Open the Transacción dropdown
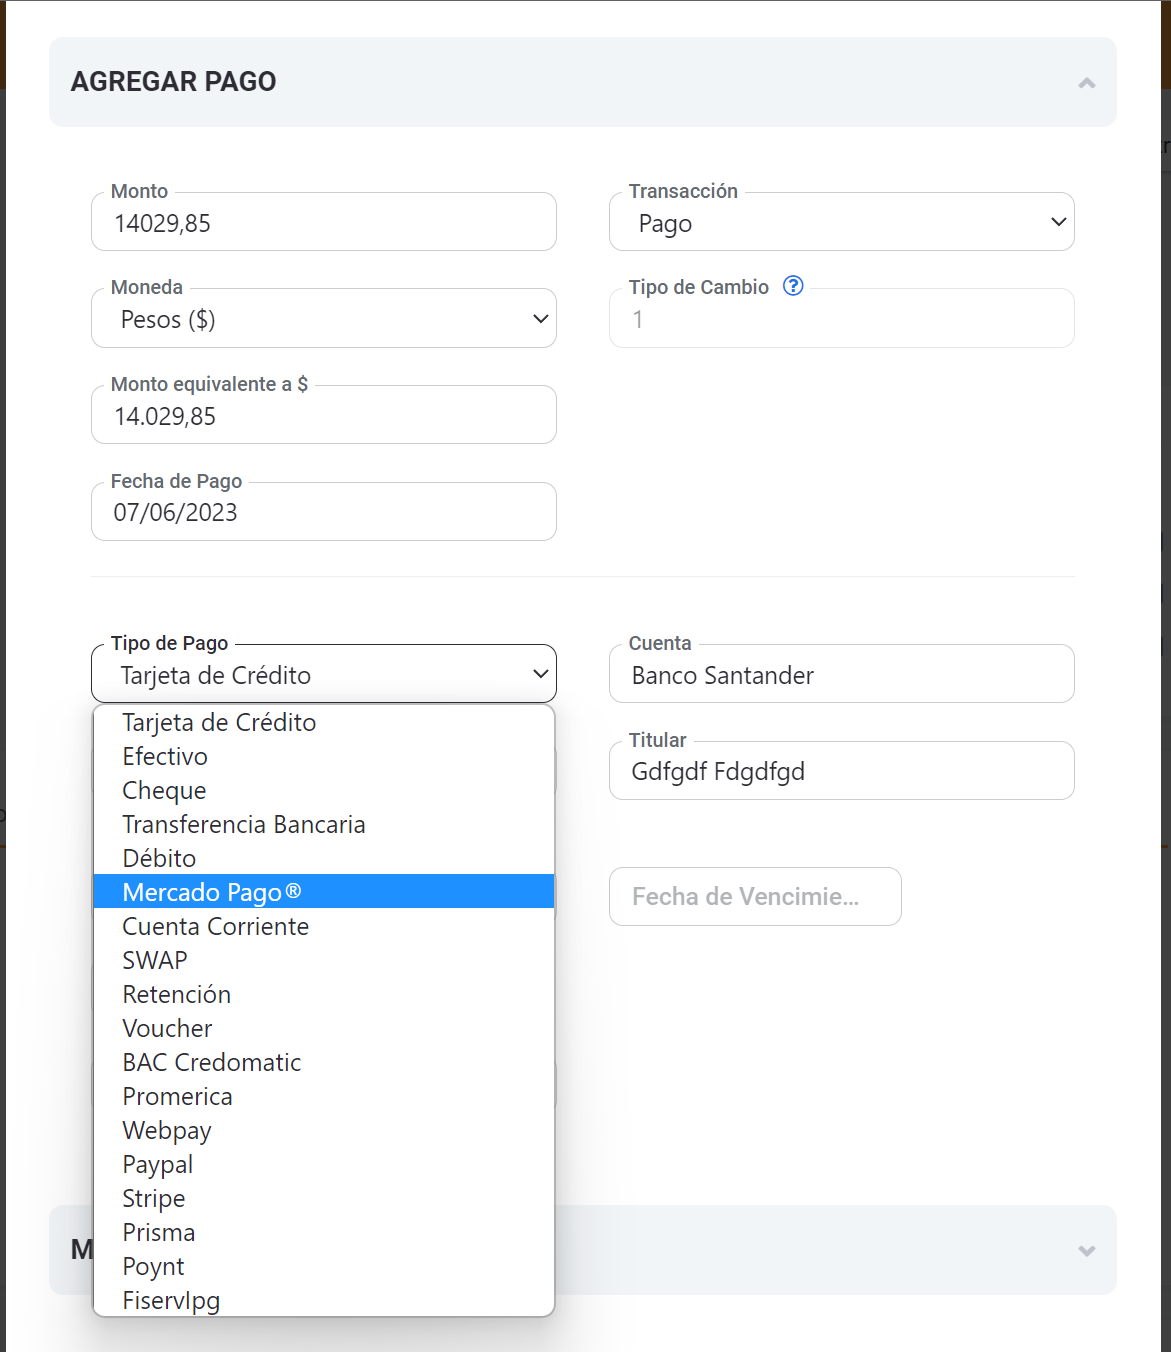 point(841,222)
